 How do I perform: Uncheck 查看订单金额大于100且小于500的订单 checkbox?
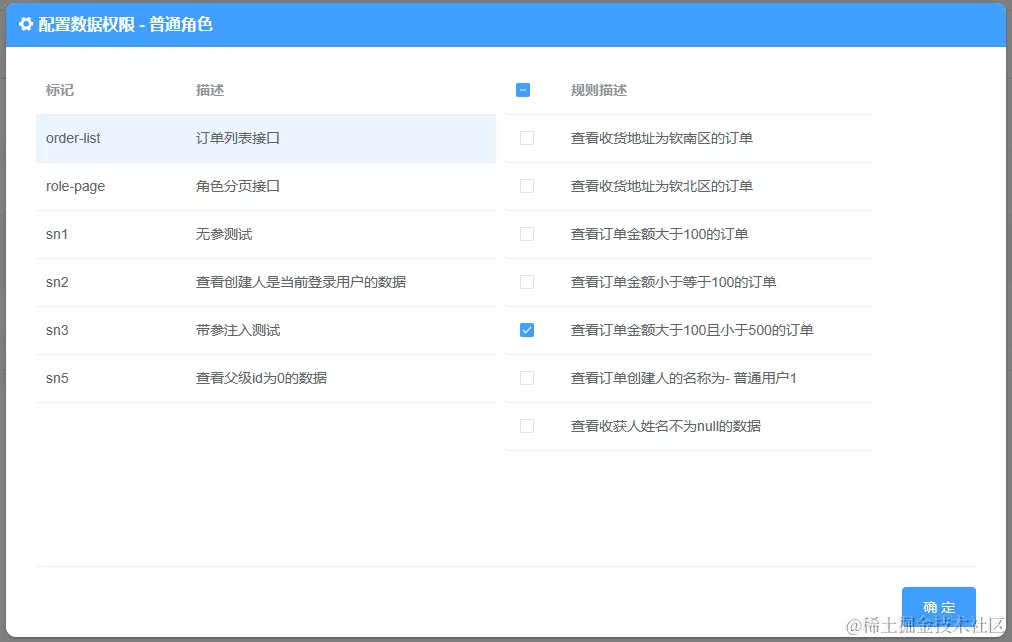click(x=527, y=330)
